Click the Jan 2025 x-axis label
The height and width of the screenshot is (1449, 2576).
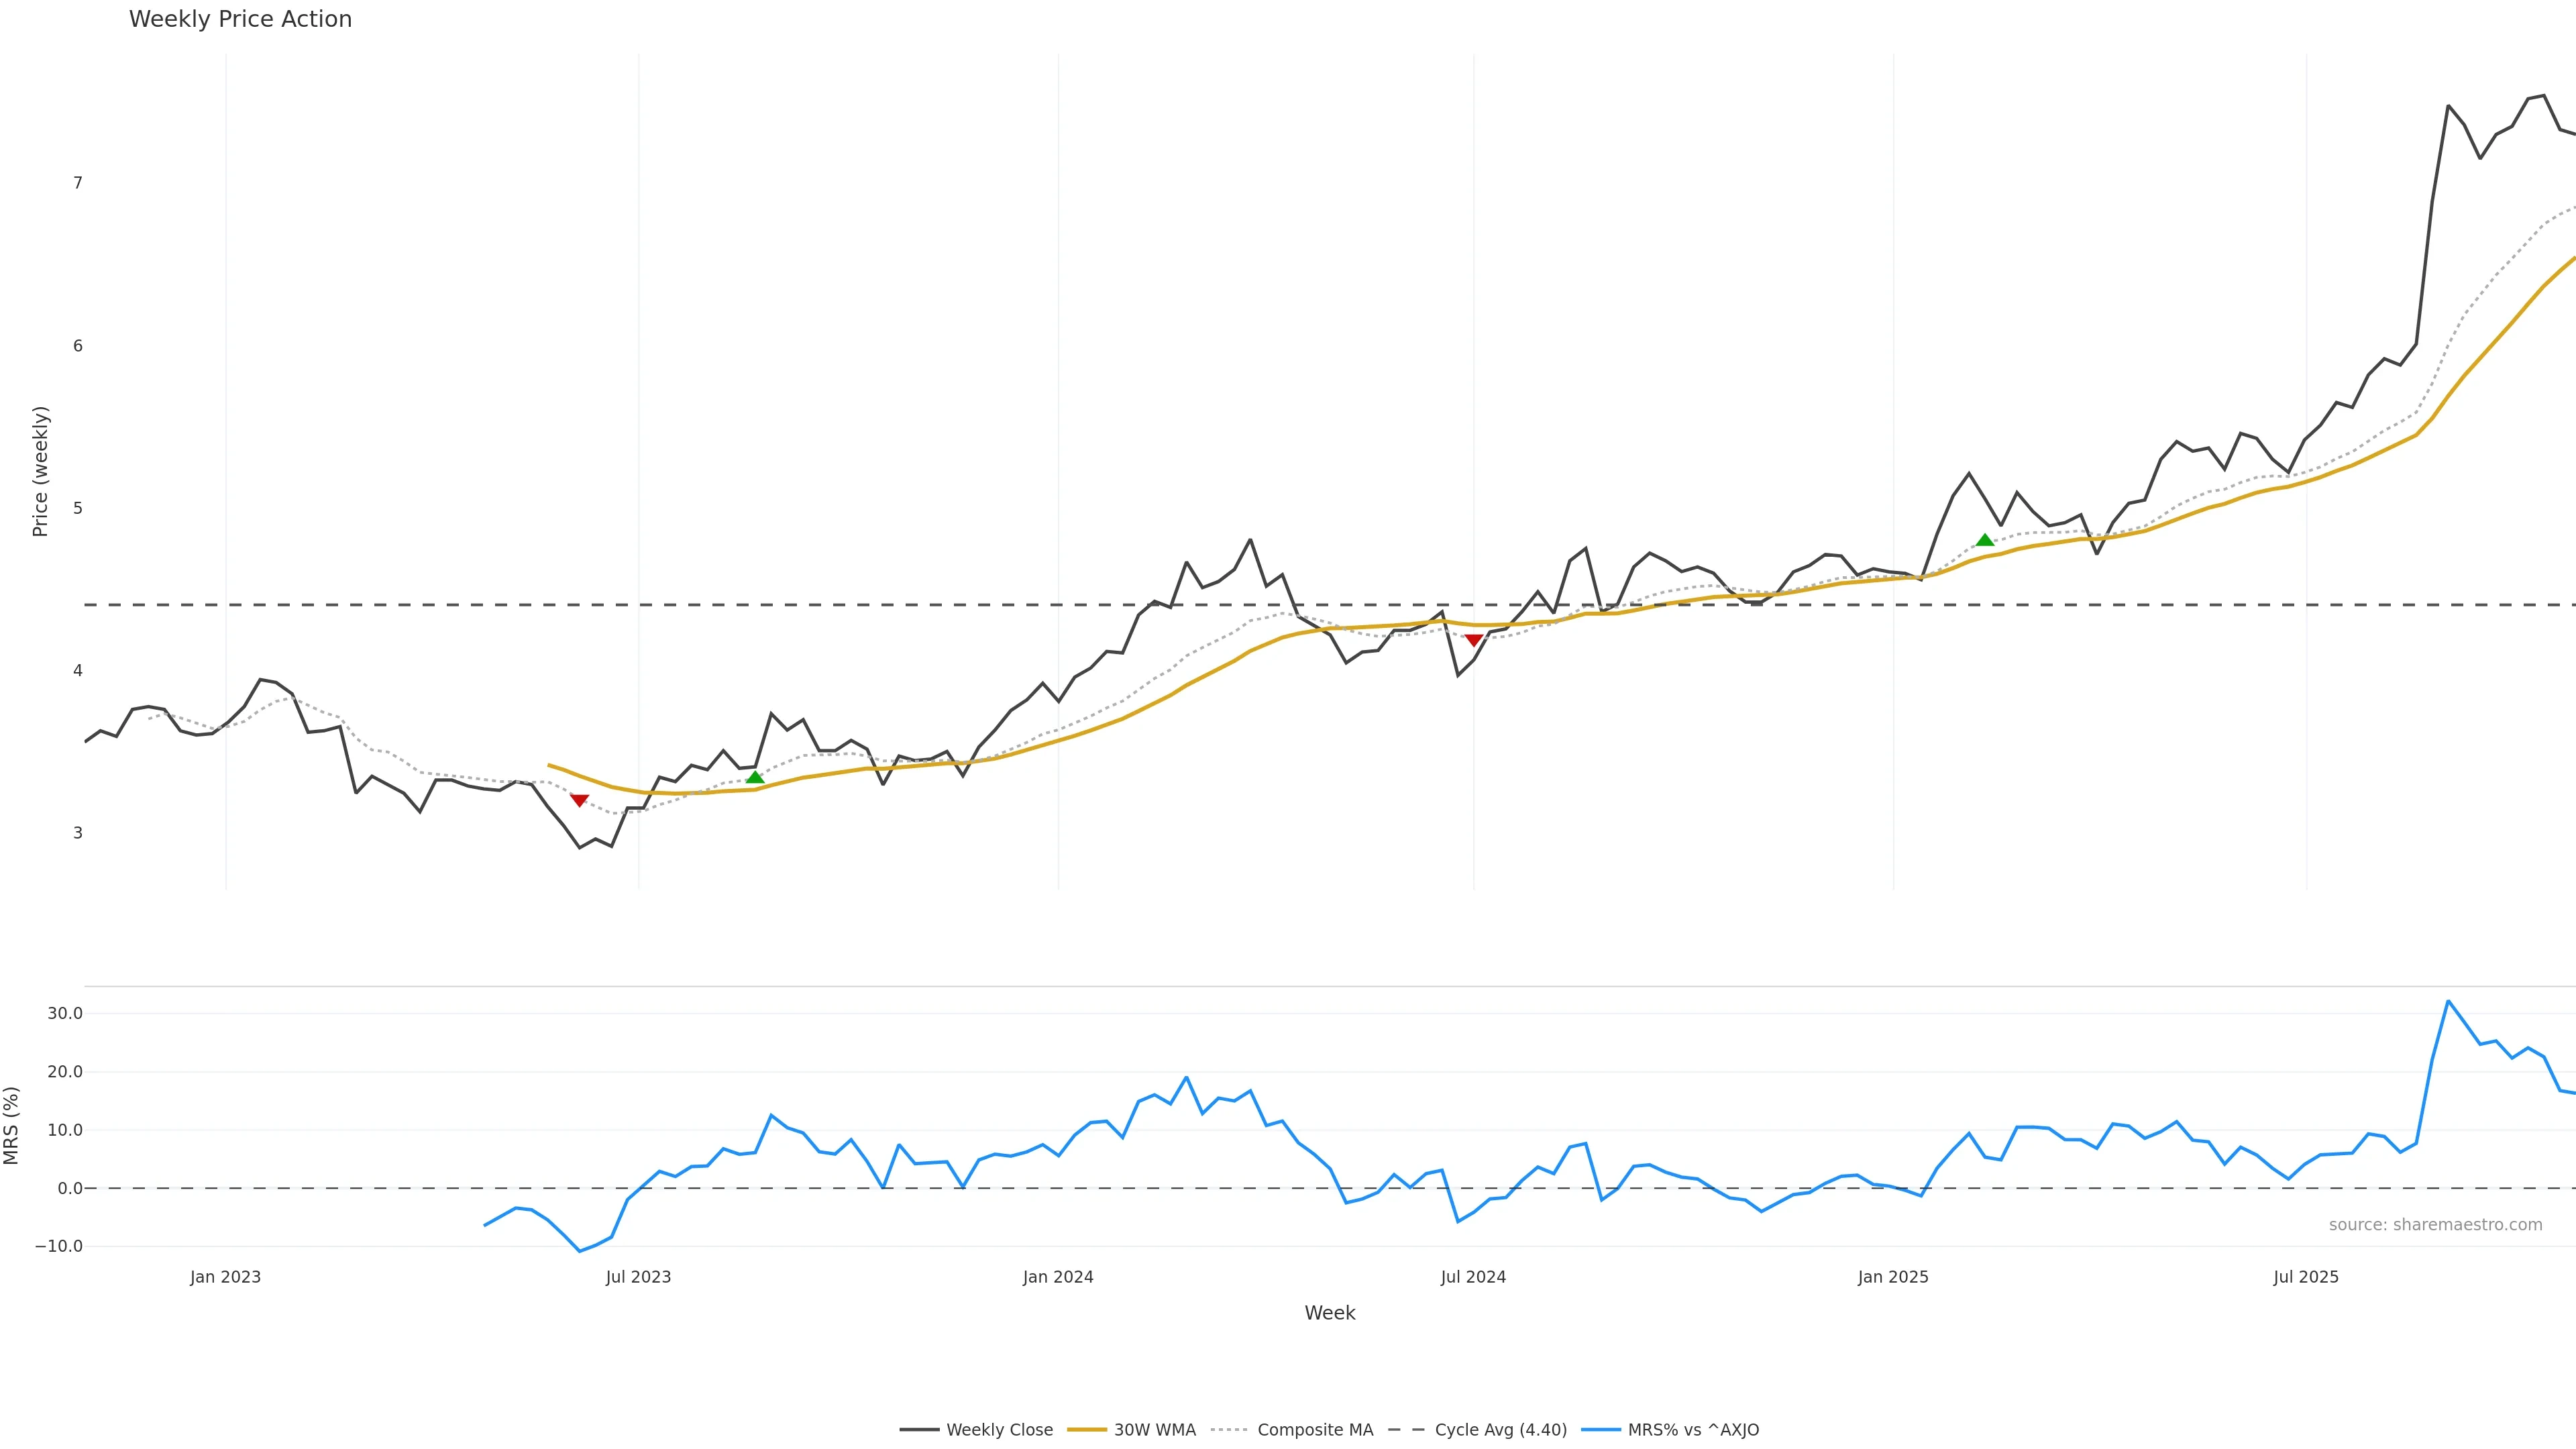[1893, 1277]
